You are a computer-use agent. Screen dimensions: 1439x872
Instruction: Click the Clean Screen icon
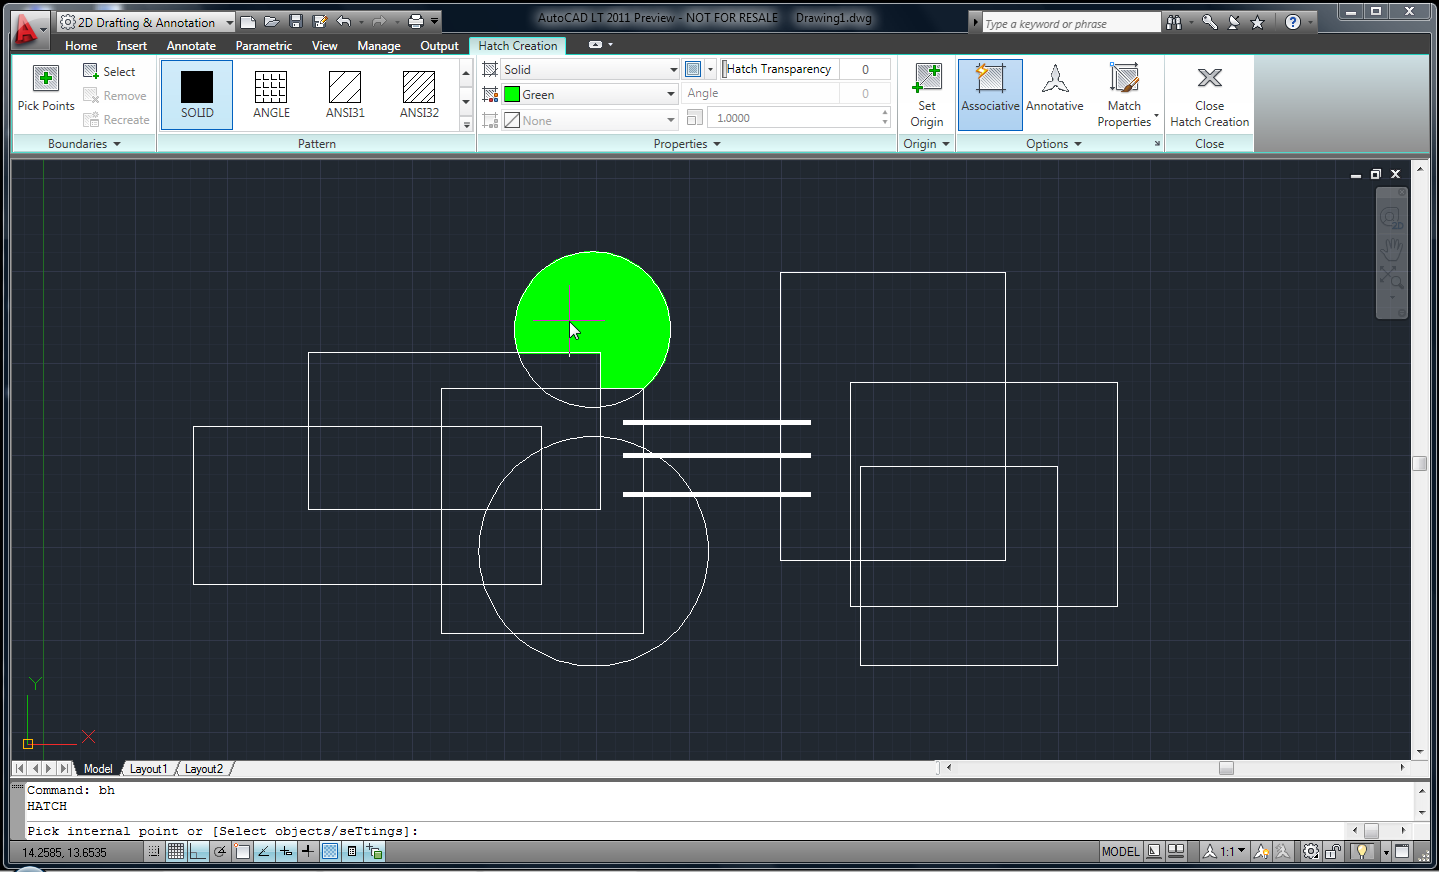tap(1402, 852)
